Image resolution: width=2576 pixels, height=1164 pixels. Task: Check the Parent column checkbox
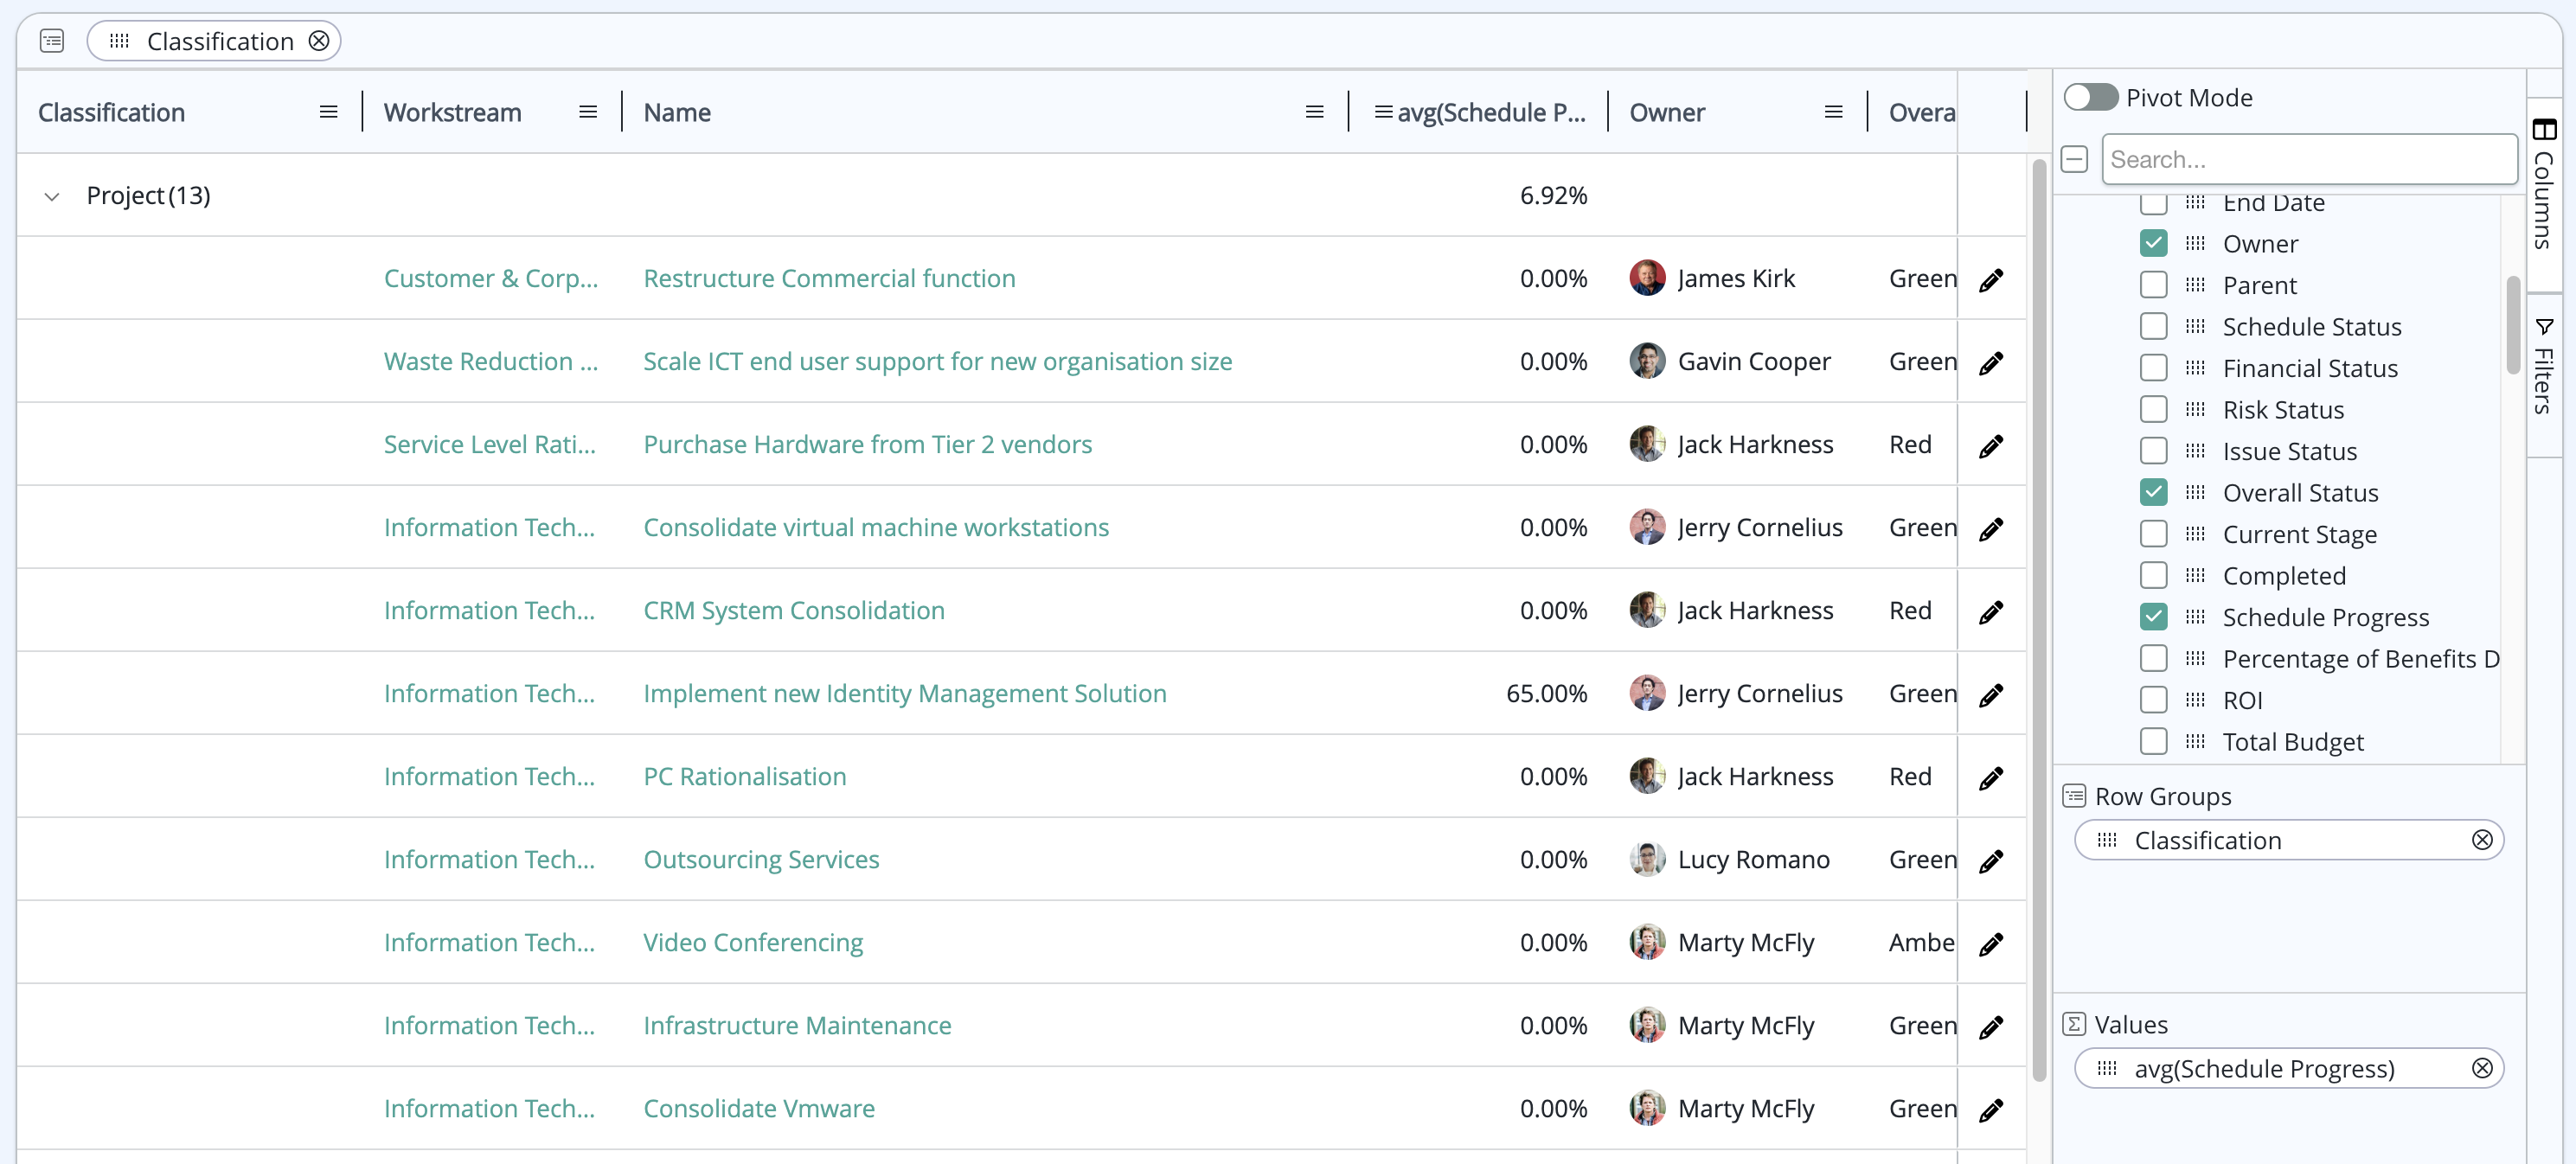pos(2154,285)
